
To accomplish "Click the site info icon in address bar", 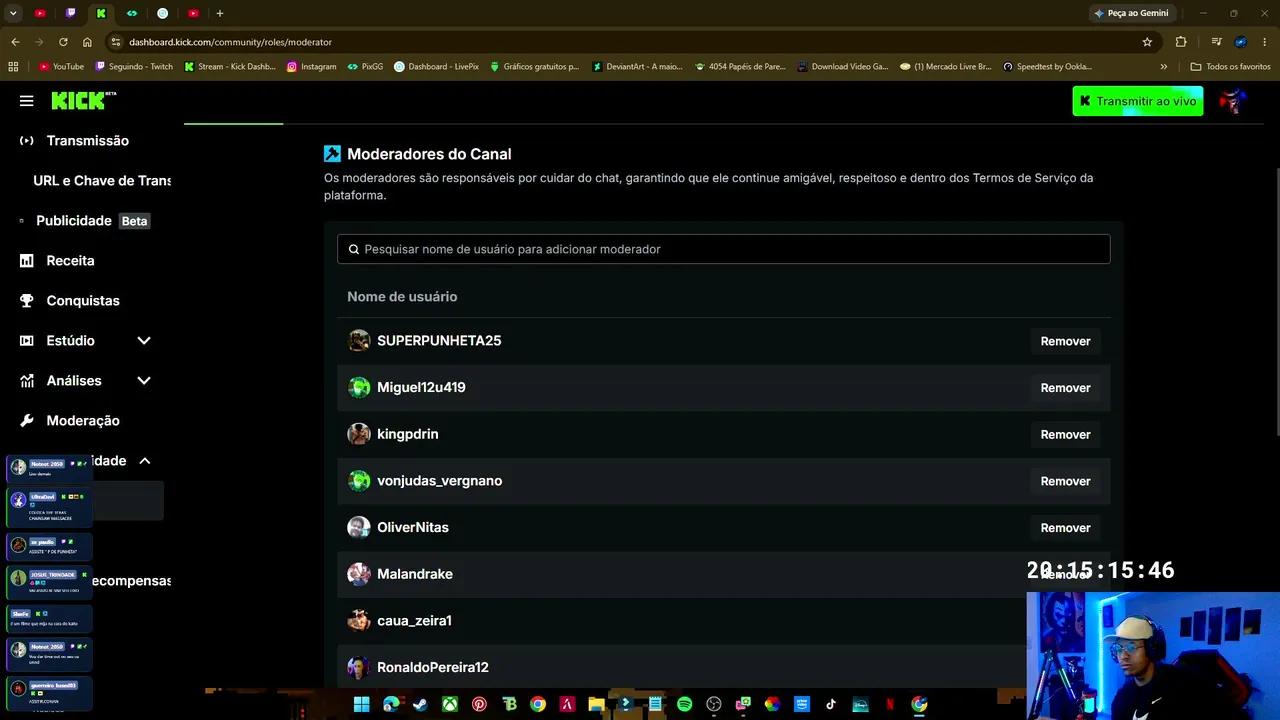I will pyautogui.click(x=116, y=42).
